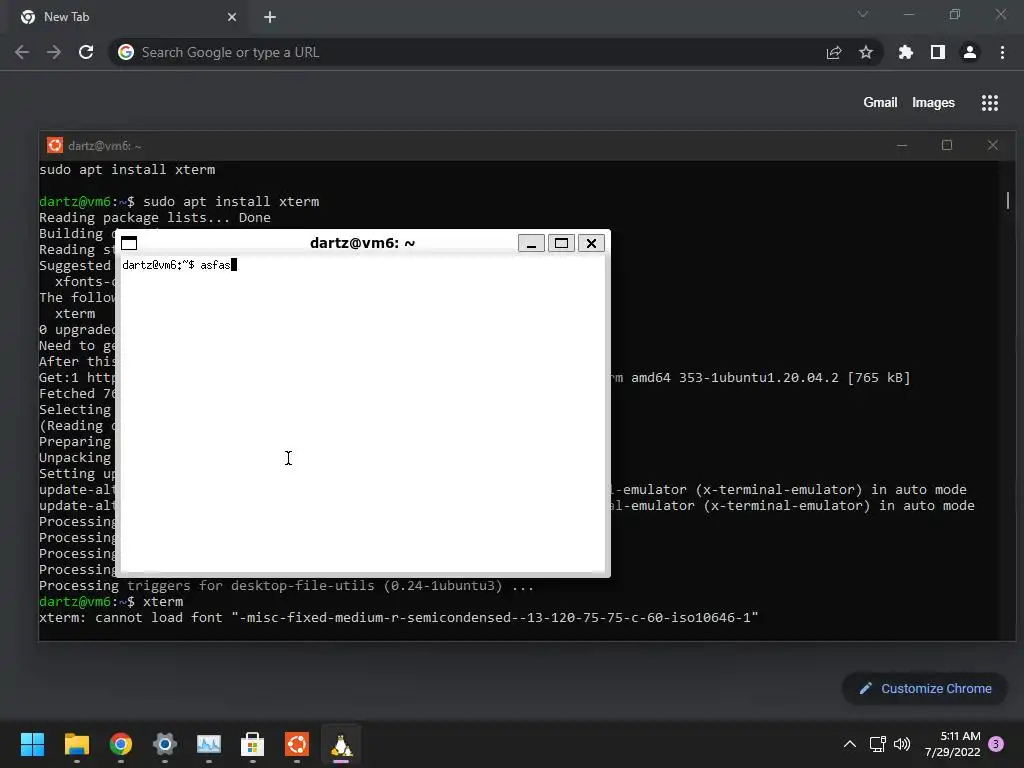Open the notification badge showing 3
This screenshot has width=1024, height=768.
(x=997, y=744)
